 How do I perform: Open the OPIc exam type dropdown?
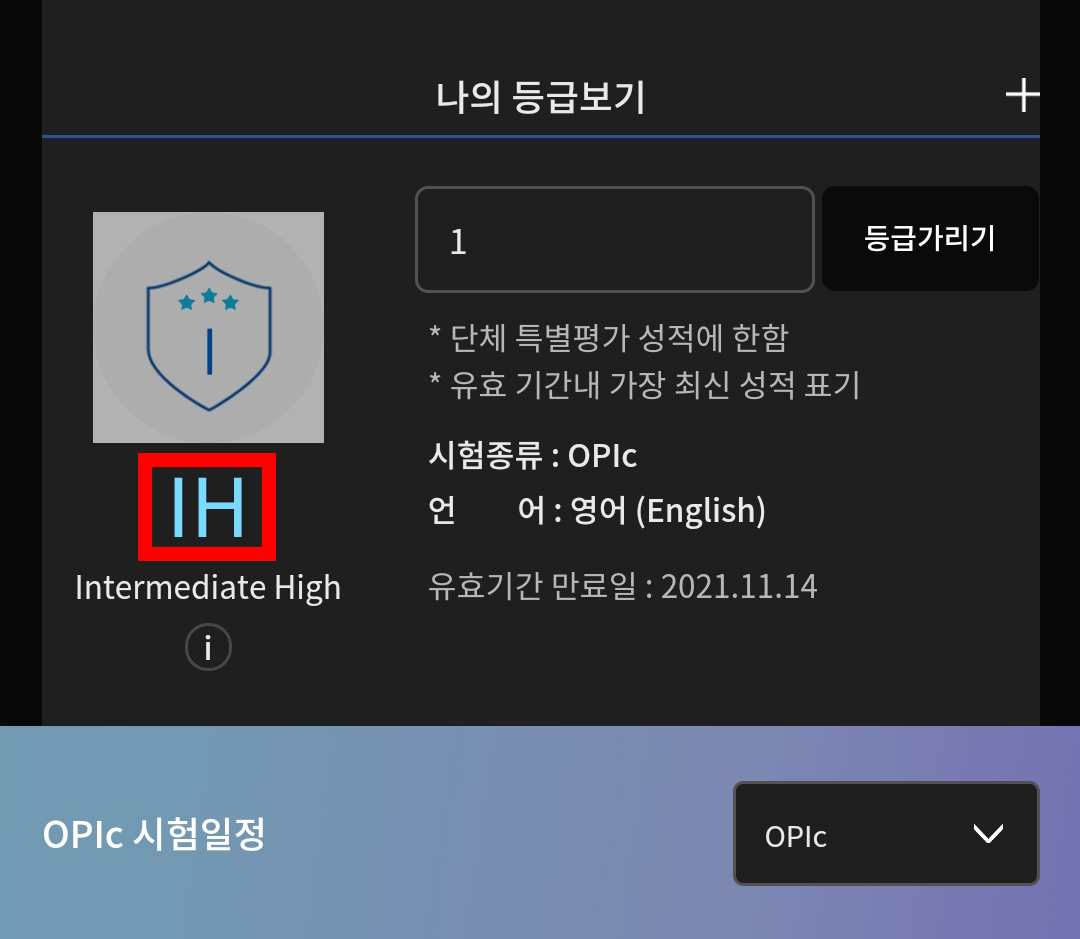[886, 833]
